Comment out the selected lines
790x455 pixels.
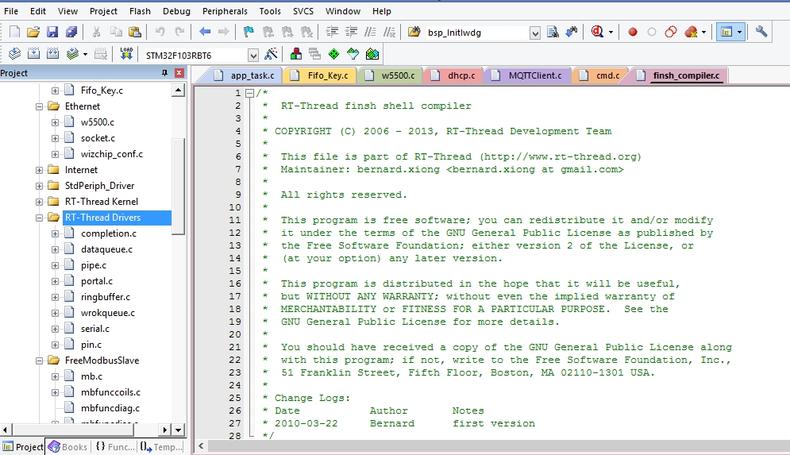pyautogui.click(x=370, y=32)
